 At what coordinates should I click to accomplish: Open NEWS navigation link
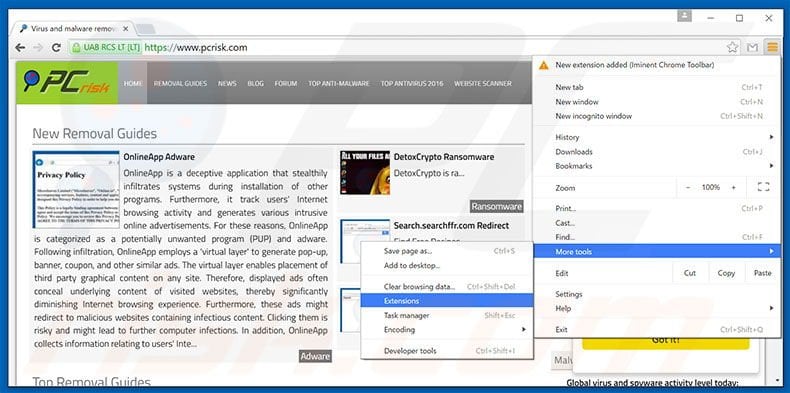[x=227, y=84]
